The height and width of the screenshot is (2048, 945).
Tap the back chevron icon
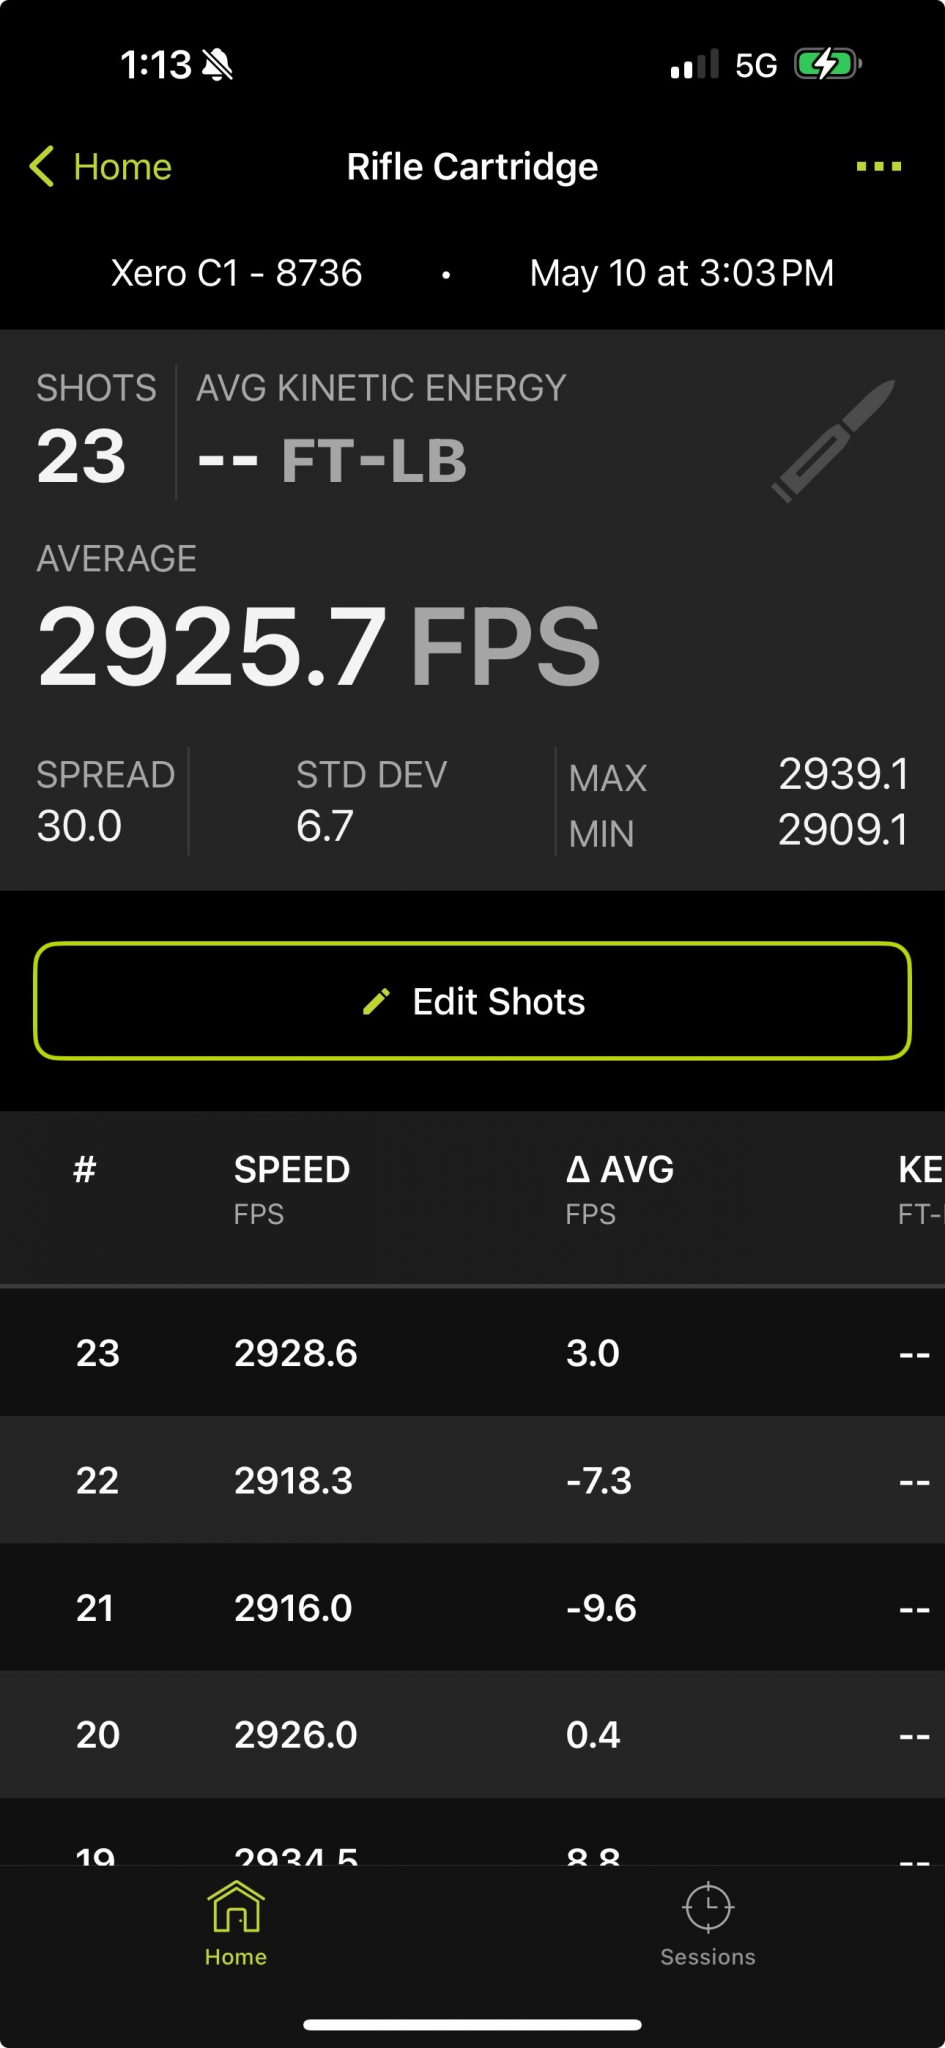coord(41,166)
